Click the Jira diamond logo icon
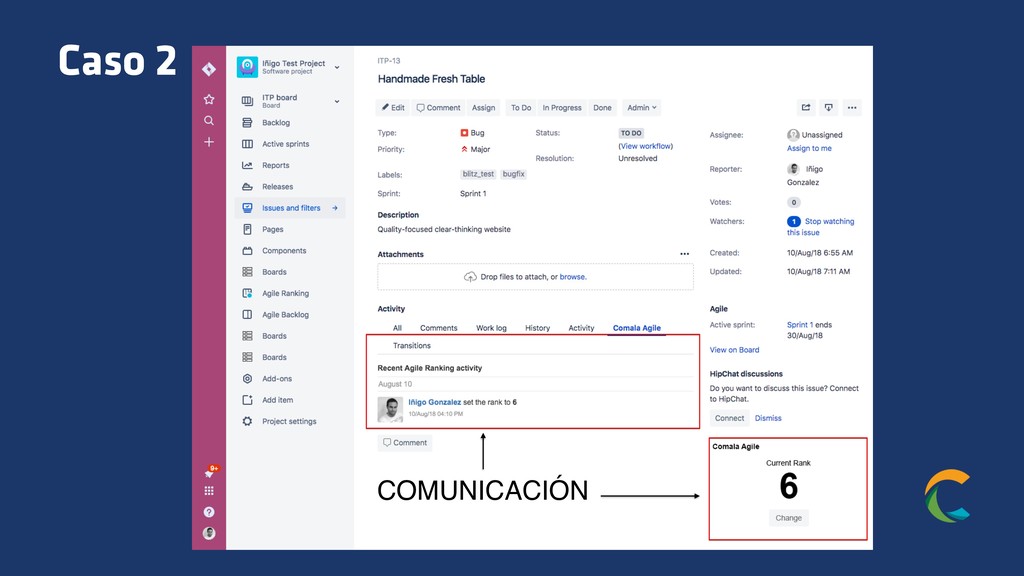Screen dimensions: 1024x576 [209, 69]
